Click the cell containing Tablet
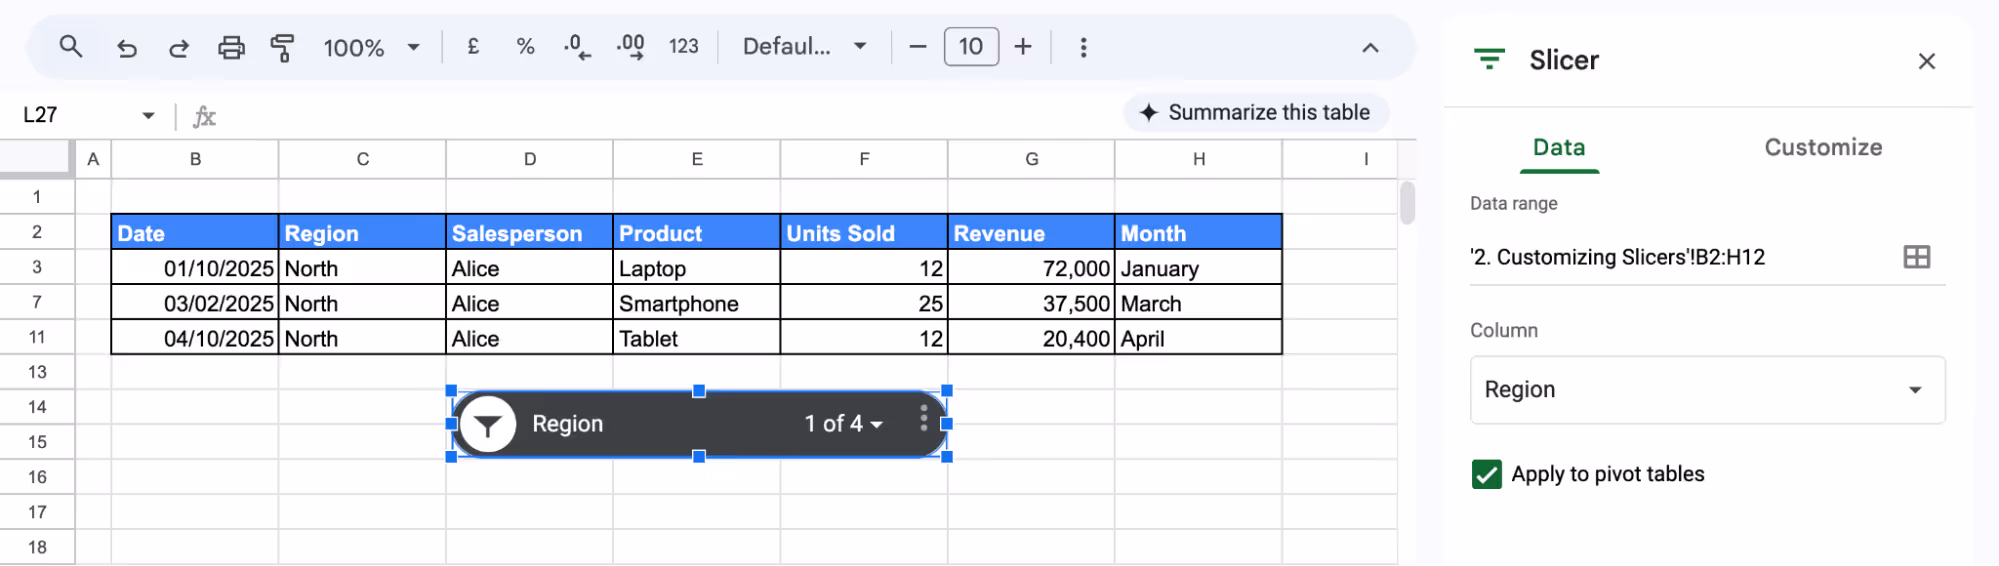Image resolution: width=1999 pixels, height=566 pixels. click(697, 338)
